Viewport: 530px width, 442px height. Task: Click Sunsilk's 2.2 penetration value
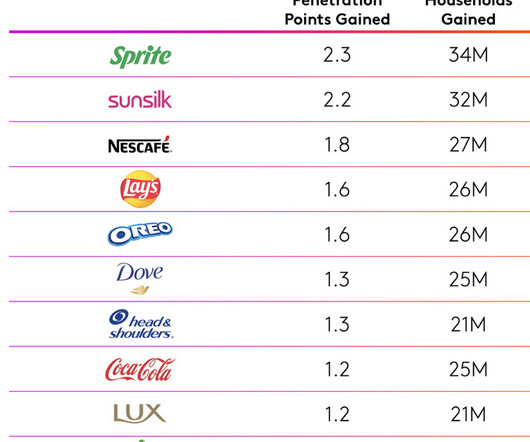(x=337, y=100)
